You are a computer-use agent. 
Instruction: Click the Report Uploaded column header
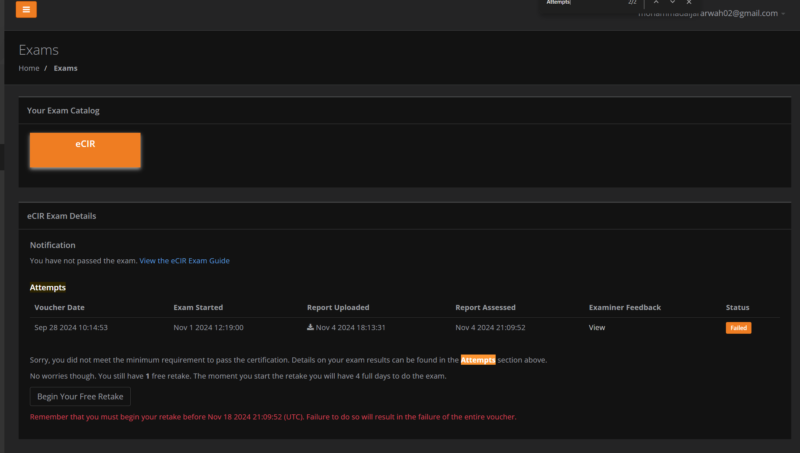337,307
